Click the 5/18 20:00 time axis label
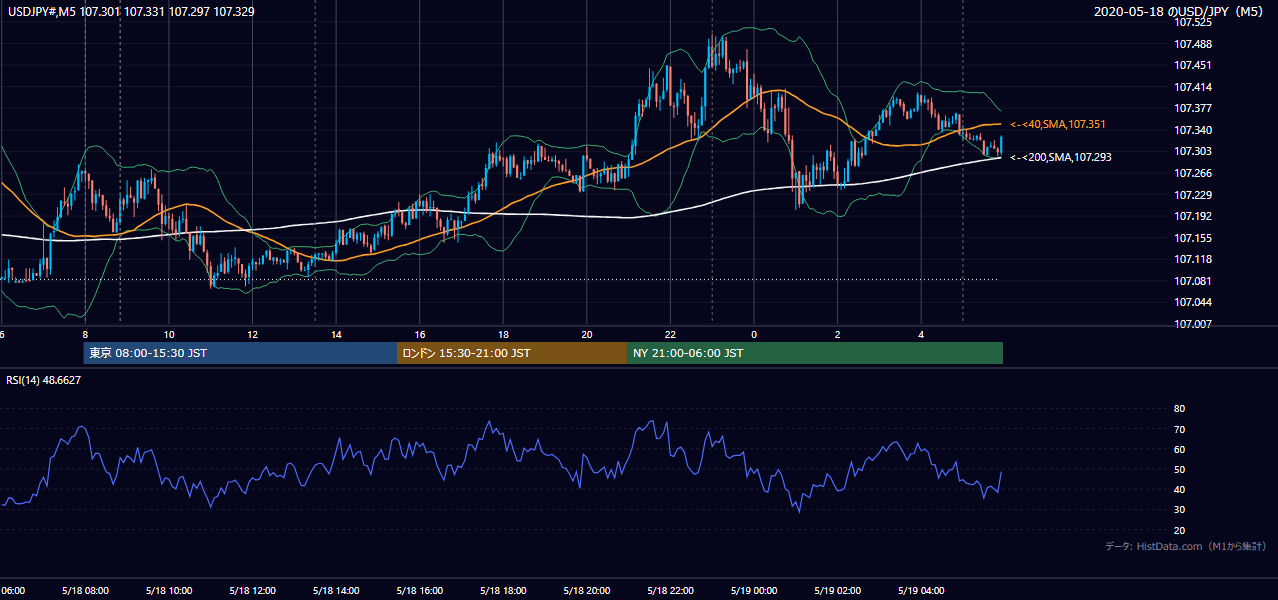Screen dimensions: 1278x600 (586, 591)
